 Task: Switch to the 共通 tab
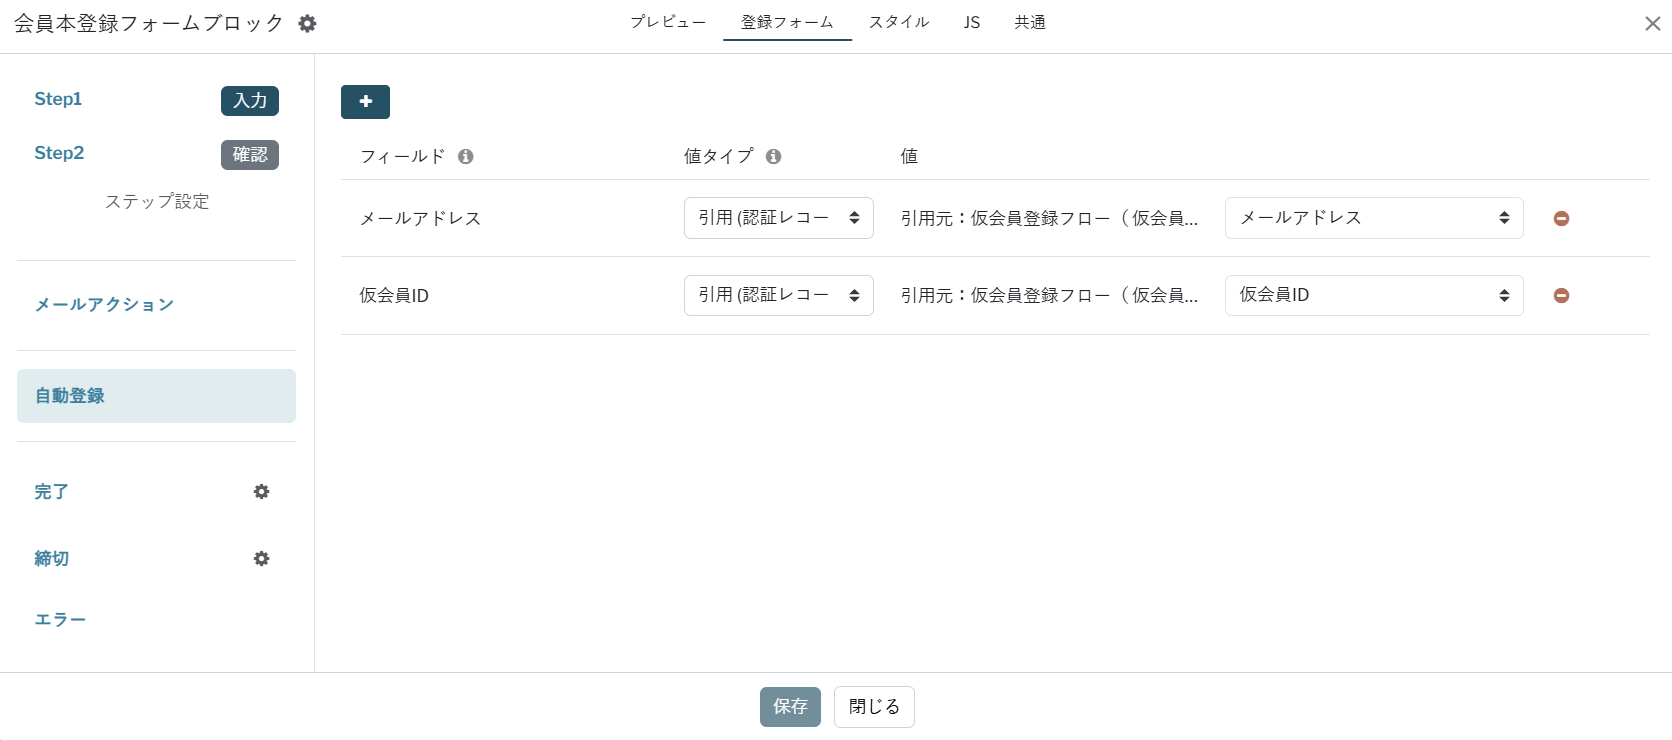[x=1030, y=22]
